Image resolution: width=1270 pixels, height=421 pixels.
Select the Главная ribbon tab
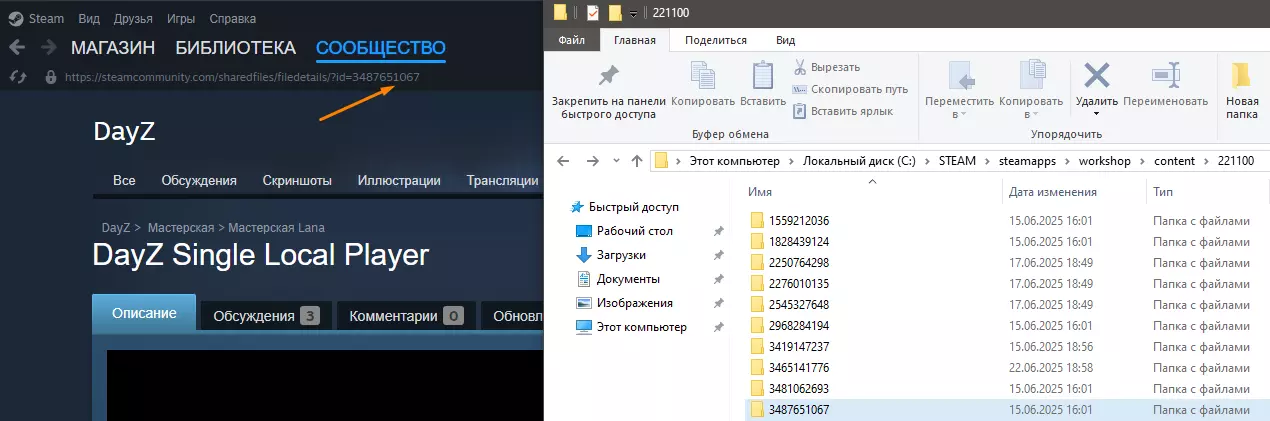pyautogui.click(x=634, y=40)
